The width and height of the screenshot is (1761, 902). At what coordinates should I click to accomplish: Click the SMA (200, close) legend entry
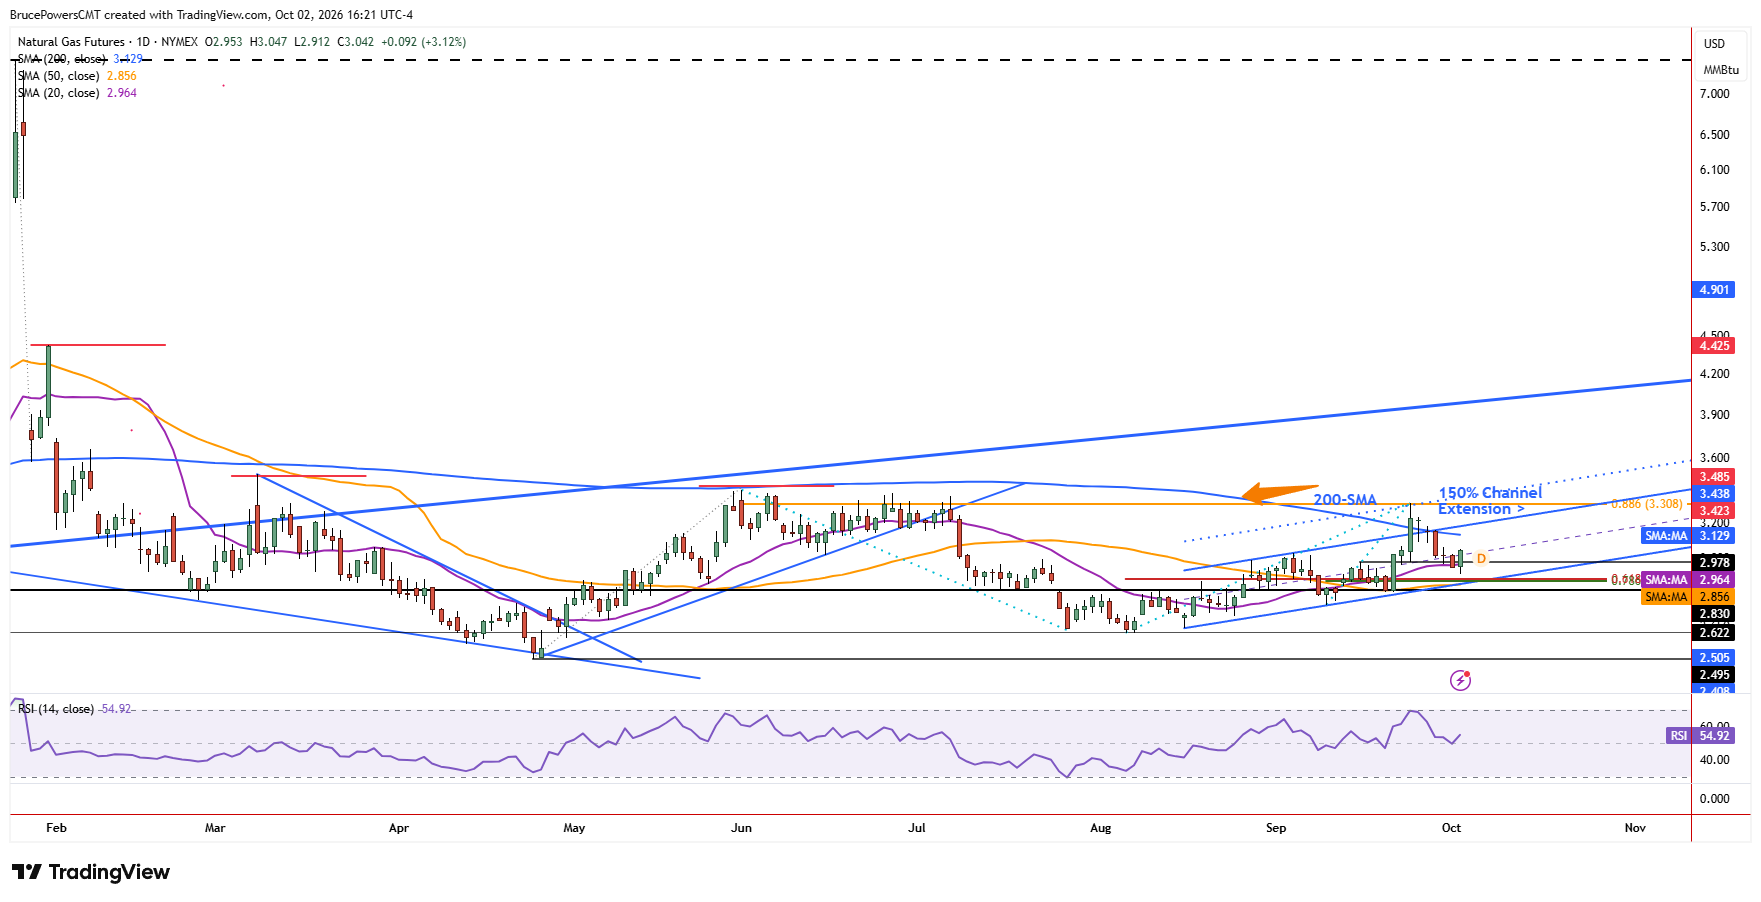tap(80, 59)
